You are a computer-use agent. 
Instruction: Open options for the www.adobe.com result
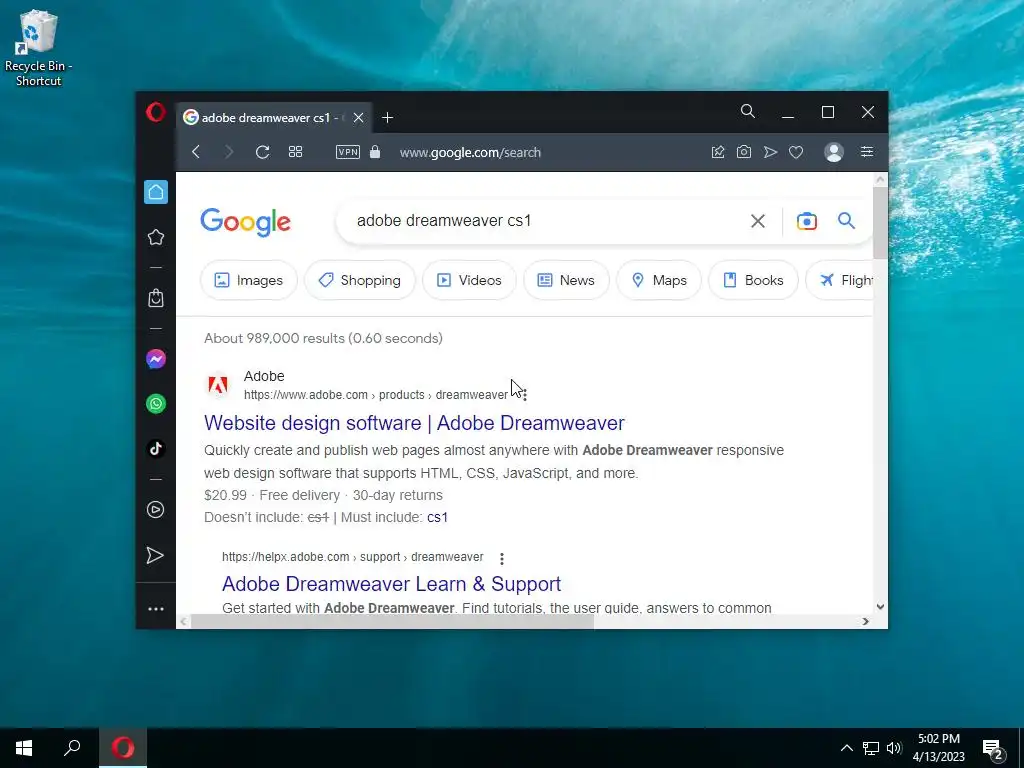[525, 395]
